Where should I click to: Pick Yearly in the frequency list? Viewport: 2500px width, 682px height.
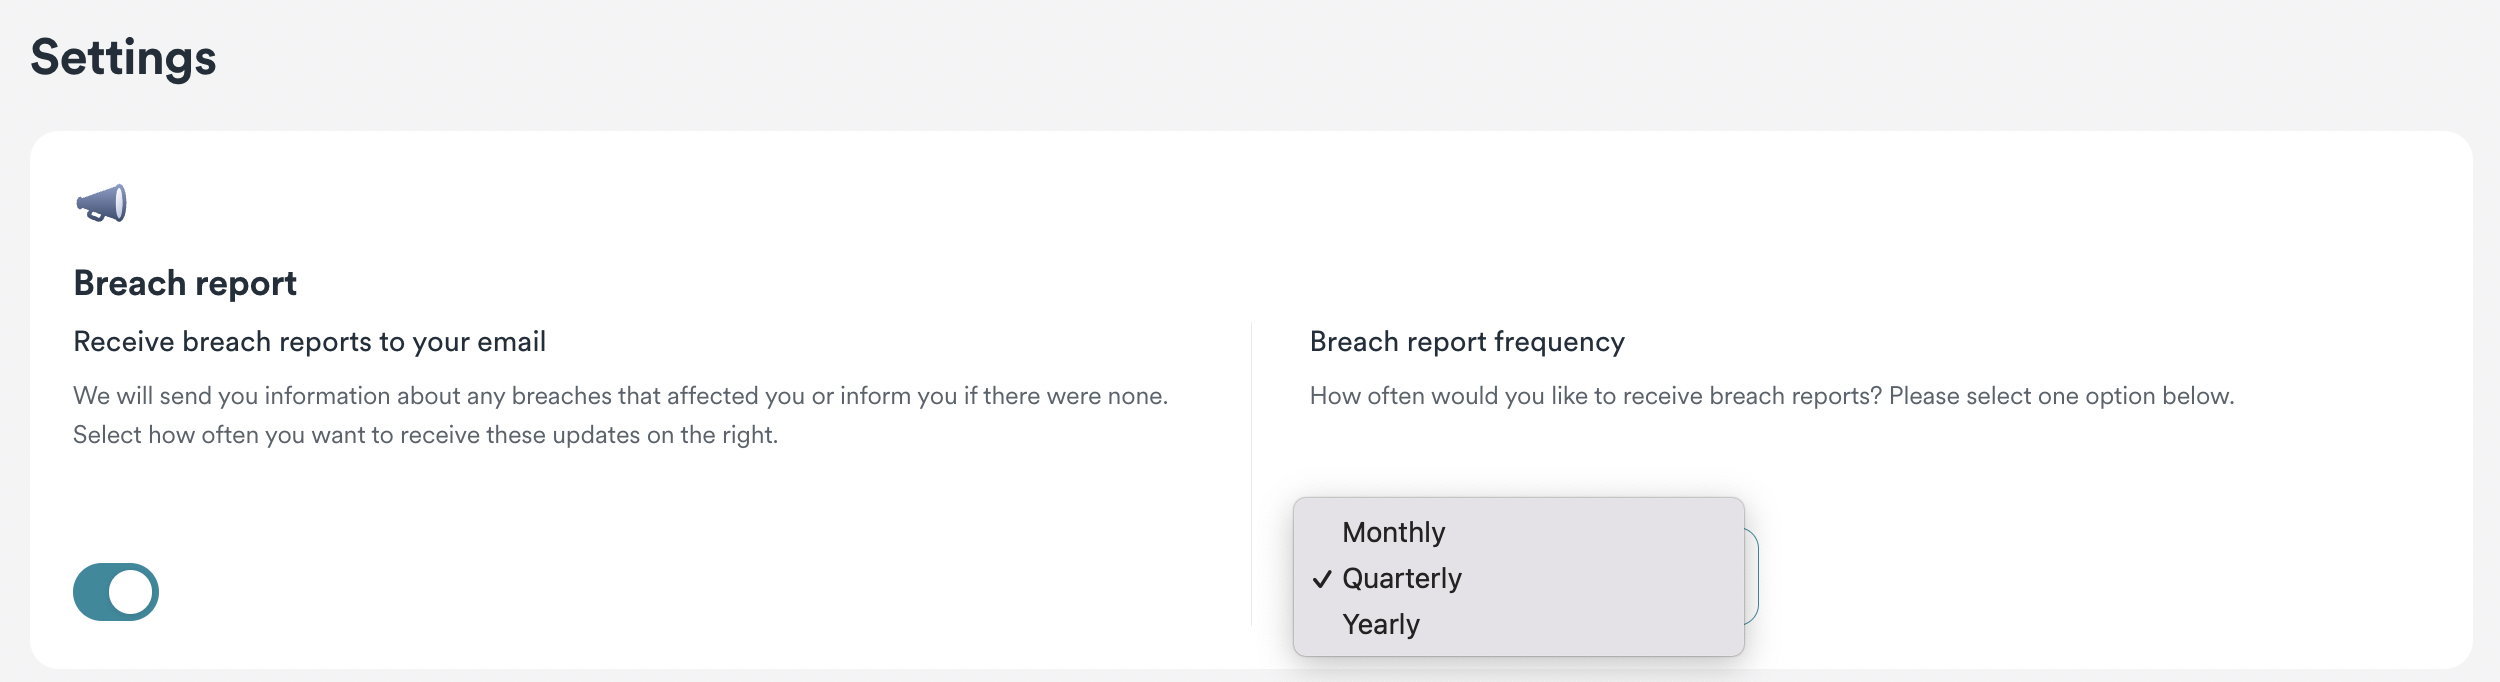[x=1380, y=624]
